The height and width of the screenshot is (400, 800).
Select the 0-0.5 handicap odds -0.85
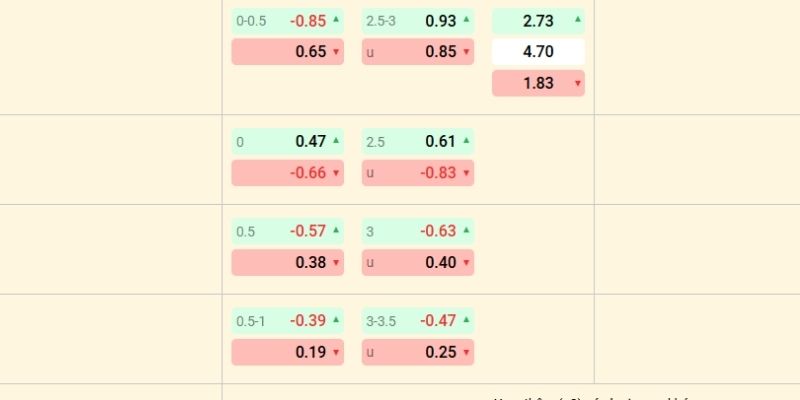287,20
